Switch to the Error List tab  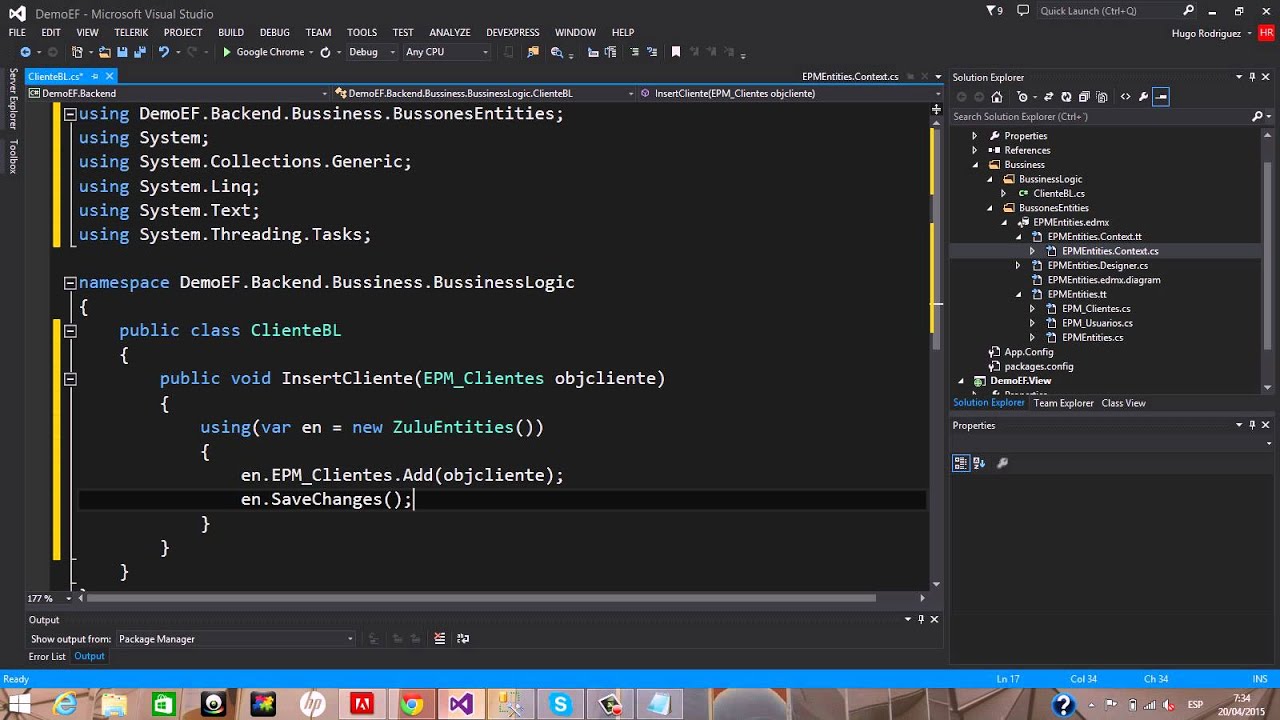(x=47, y=657)
